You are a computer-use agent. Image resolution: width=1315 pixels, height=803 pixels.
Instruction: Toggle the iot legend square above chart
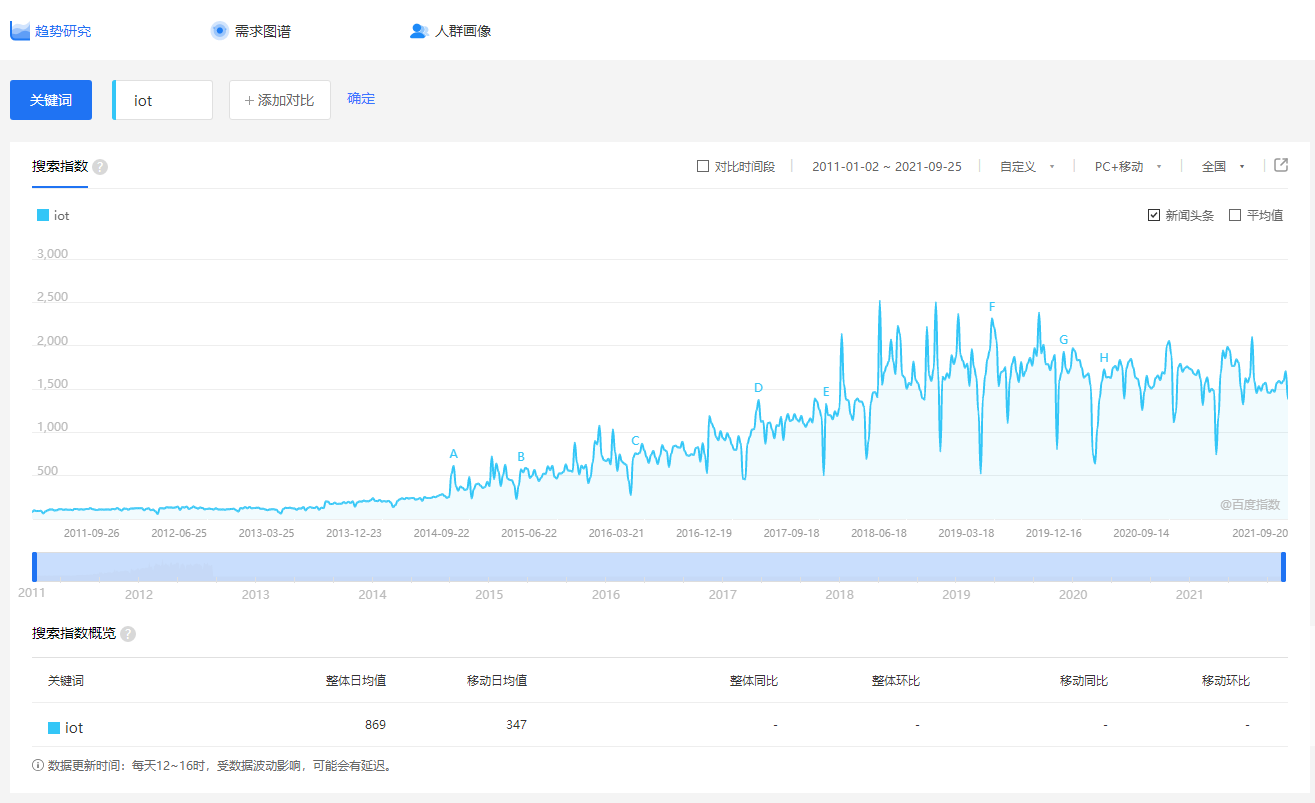pos(43,215)
